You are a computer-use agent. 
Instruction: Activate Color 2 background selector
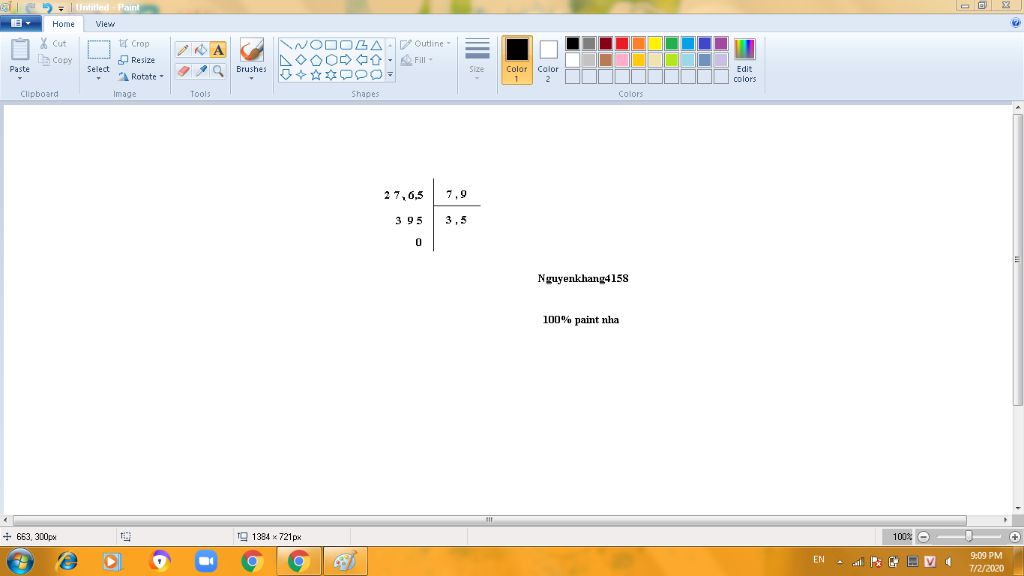coord(548,60)
